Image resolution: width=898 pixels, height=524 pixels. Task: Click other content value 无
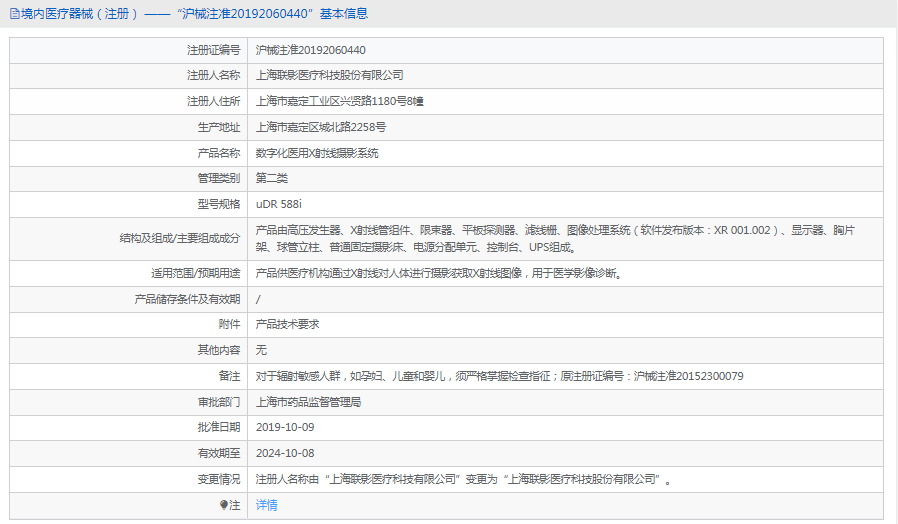(x=261, y=350)
